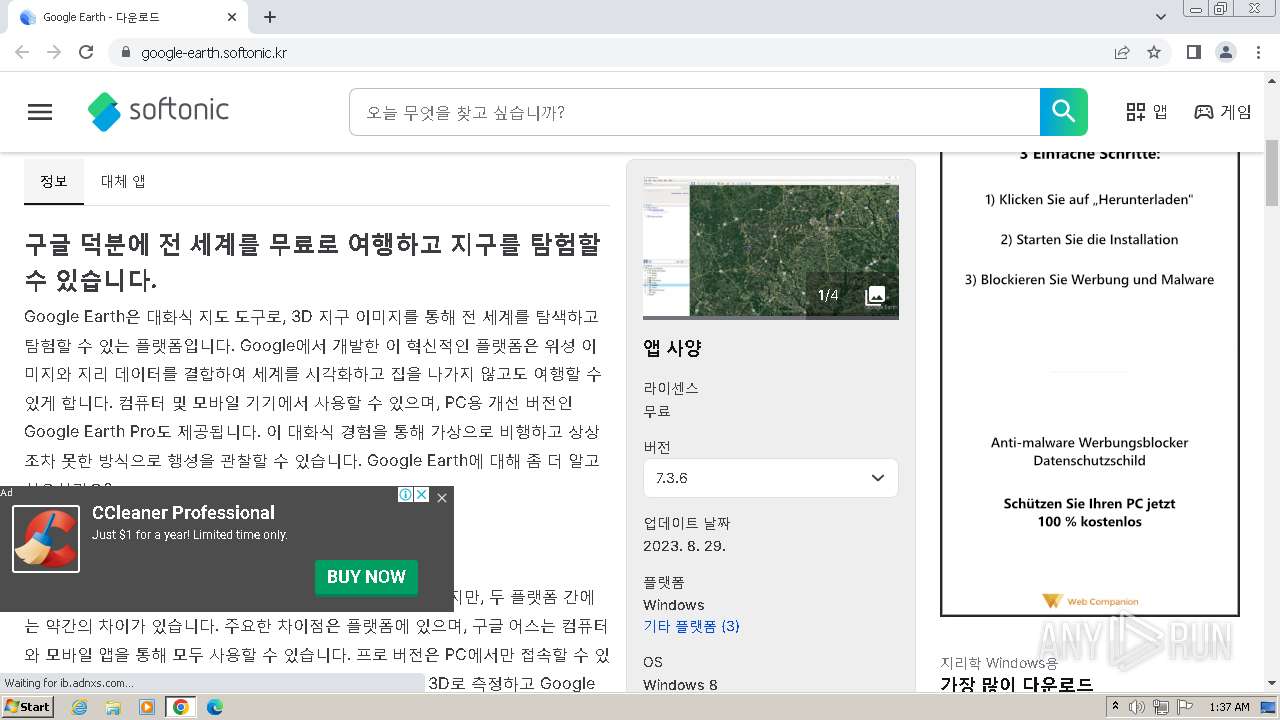Reload the page

click(x=86, y=52)
